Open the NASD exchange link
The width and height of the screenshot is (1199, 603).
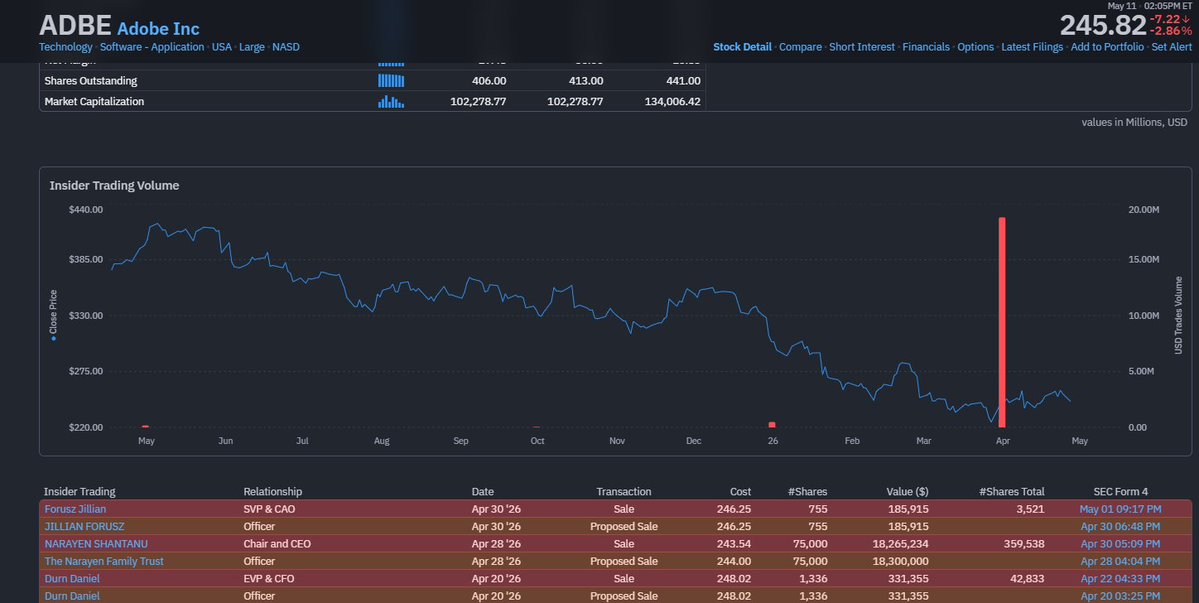(x=286, y=47)
